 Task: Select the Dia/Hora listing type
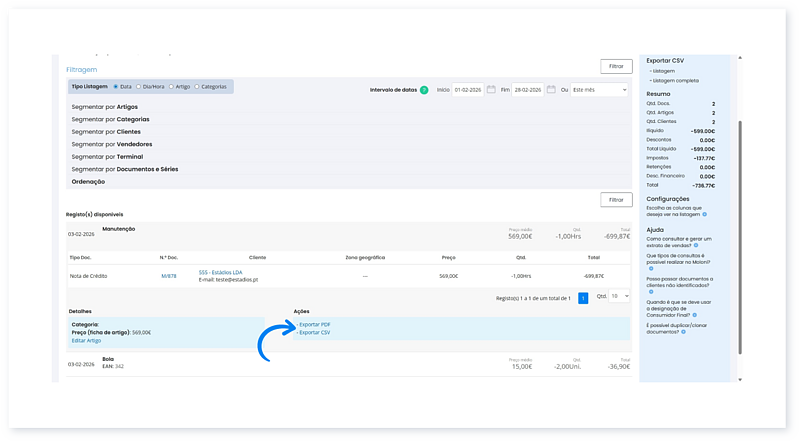[x=138, y=87]
